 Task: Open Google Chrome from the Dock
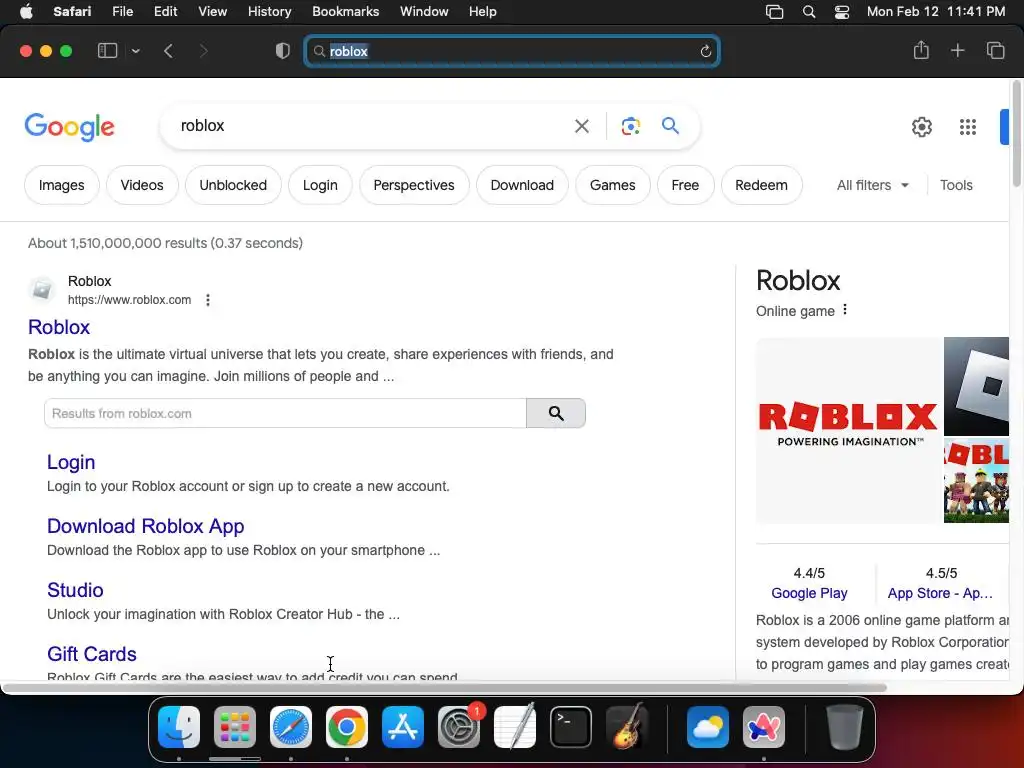[x=347, y=727]
